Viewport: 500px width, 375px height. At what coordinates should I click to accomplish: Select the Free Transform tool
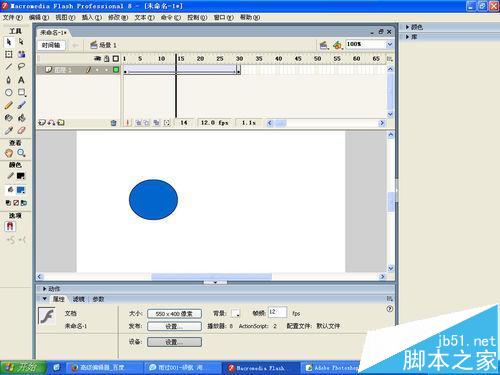(9, 54)
